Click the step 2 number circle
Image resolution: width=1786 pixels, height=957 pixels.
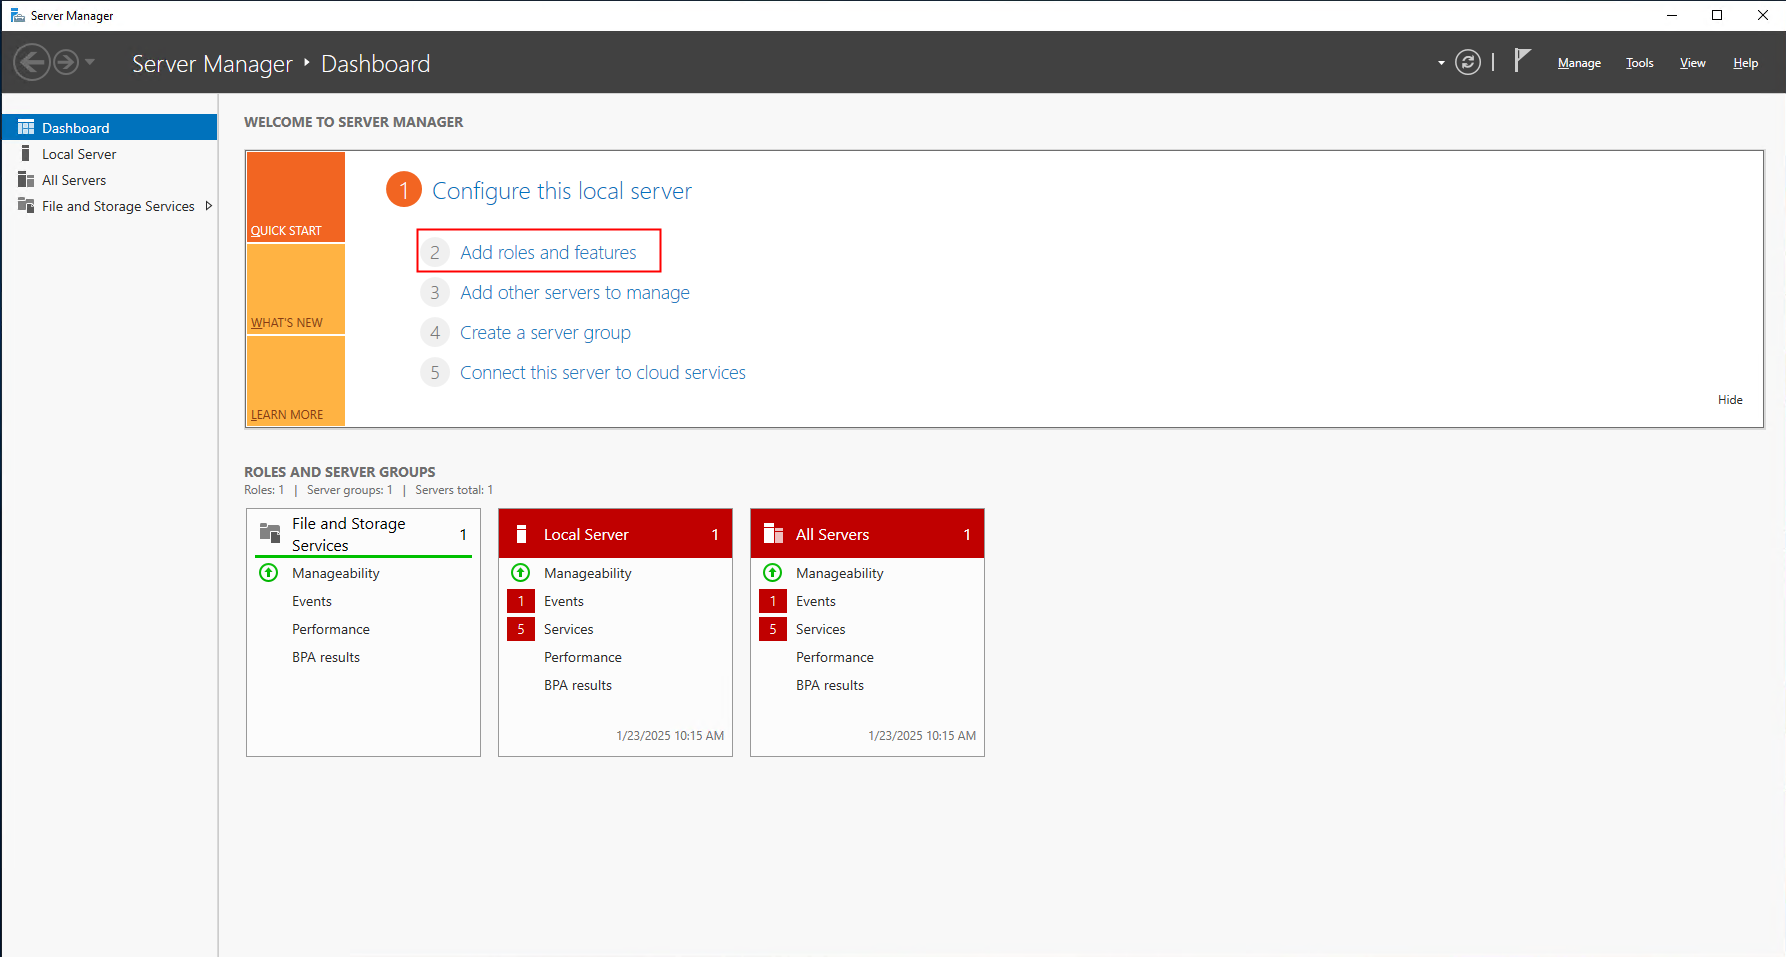[x=435, y=252]
